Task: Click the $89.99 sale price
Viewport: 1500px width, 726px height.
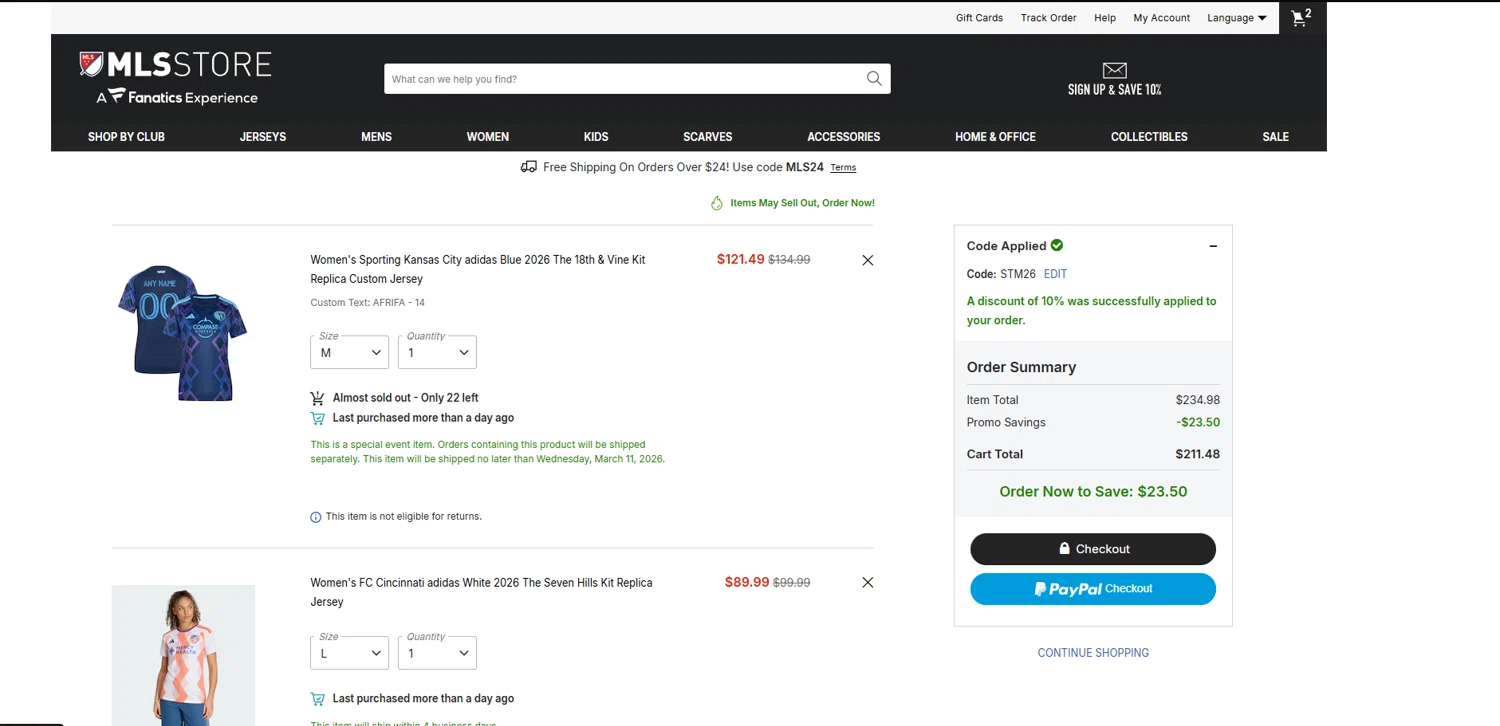Action: pyautogui.click(x=747, y=582)
